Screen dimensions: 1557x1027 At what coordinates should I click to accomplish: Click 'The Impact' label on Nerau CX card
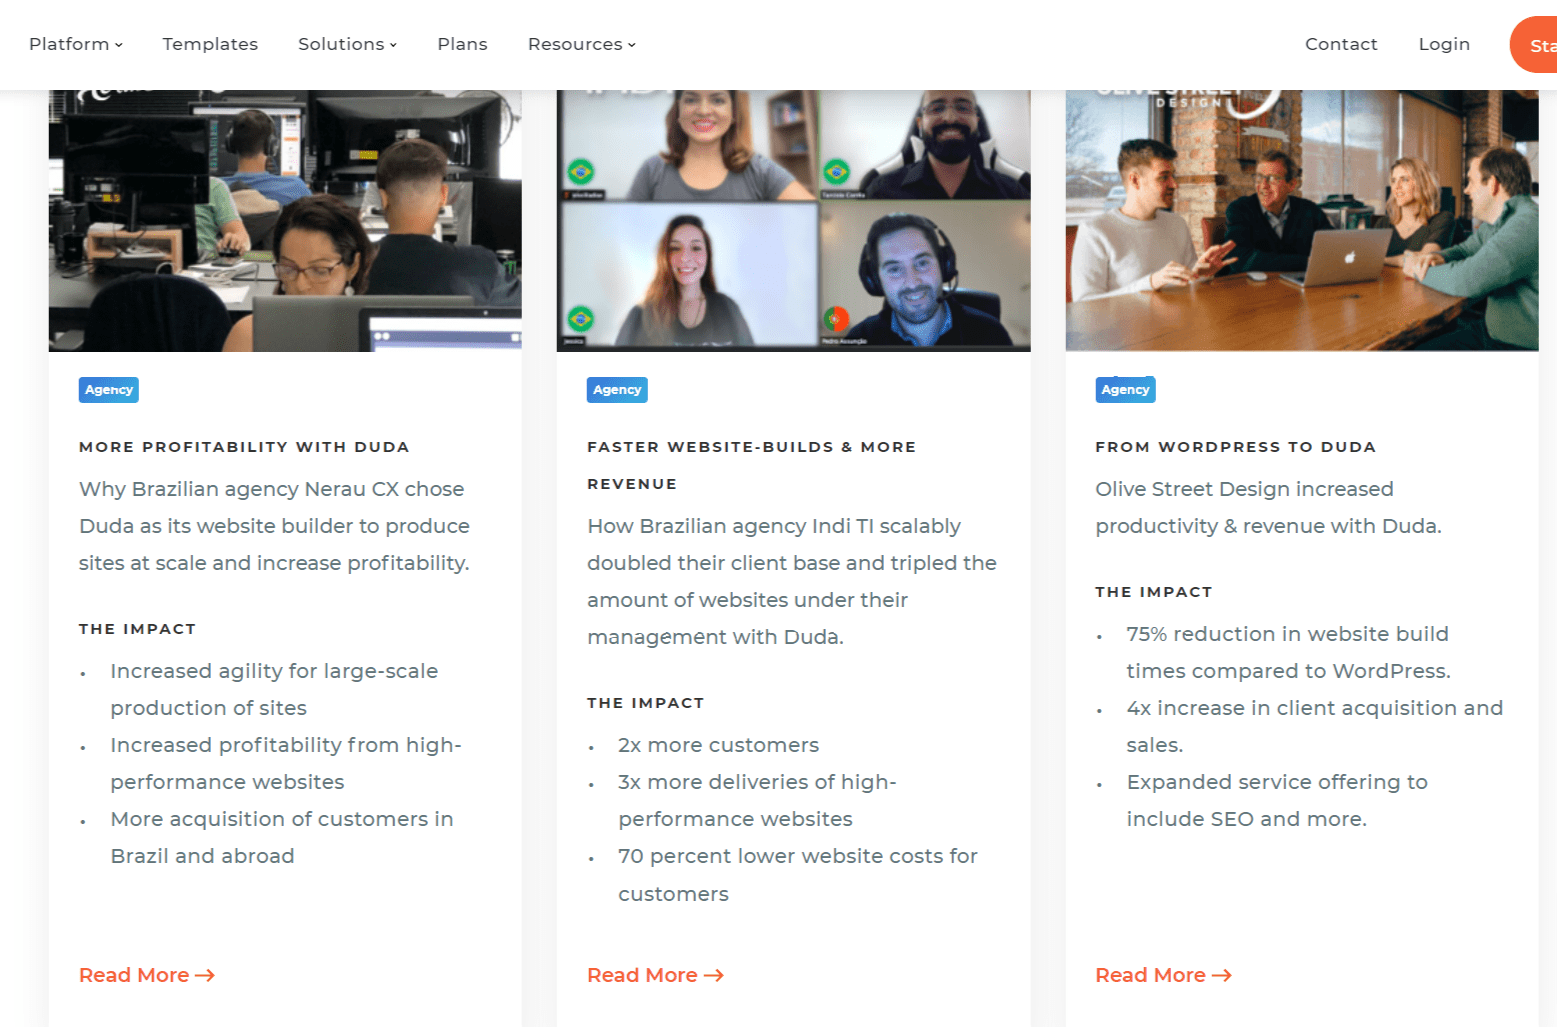(138, 629)
